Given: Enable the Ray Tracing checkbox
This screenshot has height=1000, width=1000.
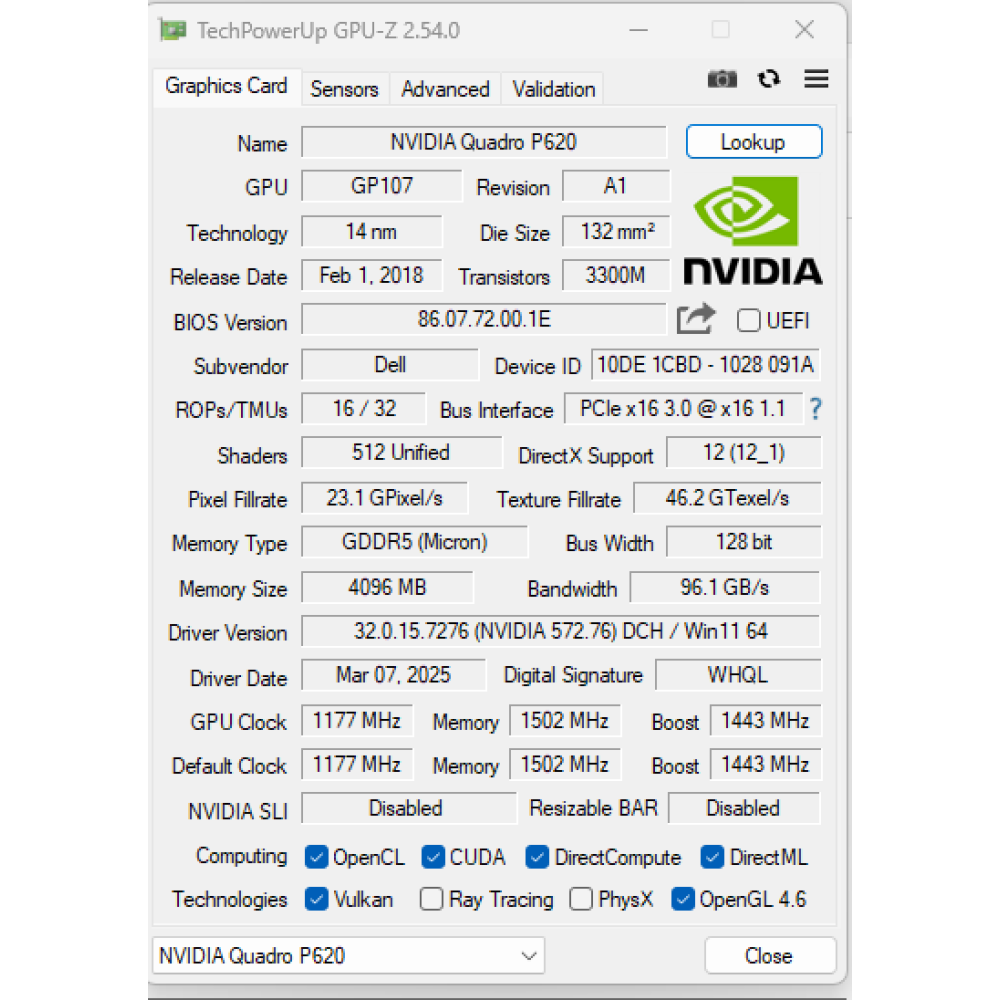Looking at the screenshot, I should pos(431,899).
